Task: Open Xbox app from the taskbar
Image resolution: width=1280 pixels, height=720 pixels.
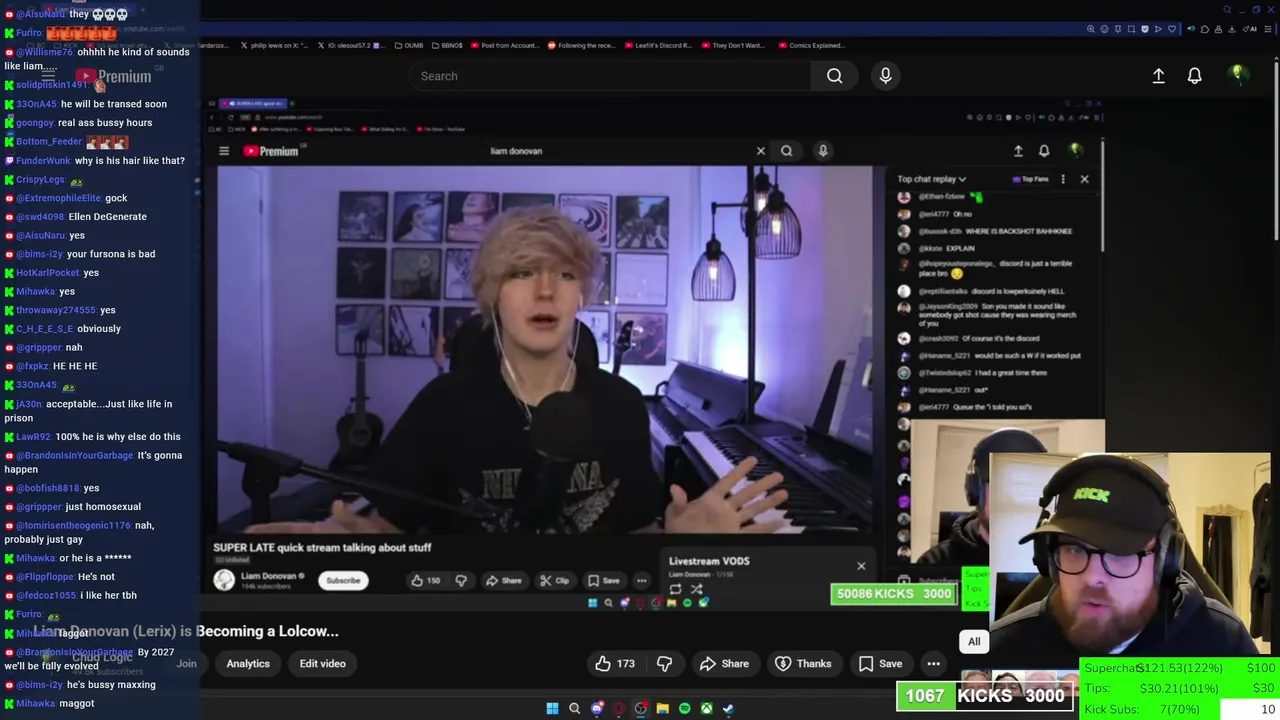Action: pos(706,709)
